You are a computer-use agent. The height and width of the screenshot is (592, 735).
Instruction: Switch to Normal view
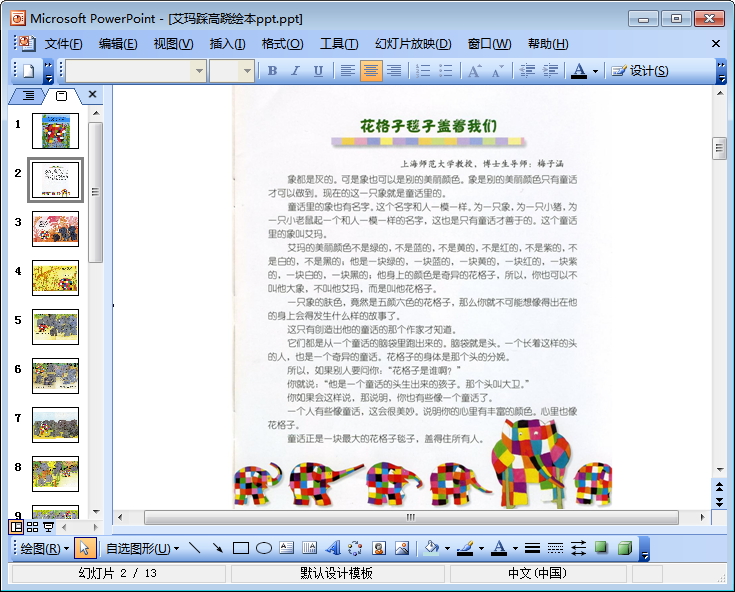pyautogui.click(x=16, y=527)
